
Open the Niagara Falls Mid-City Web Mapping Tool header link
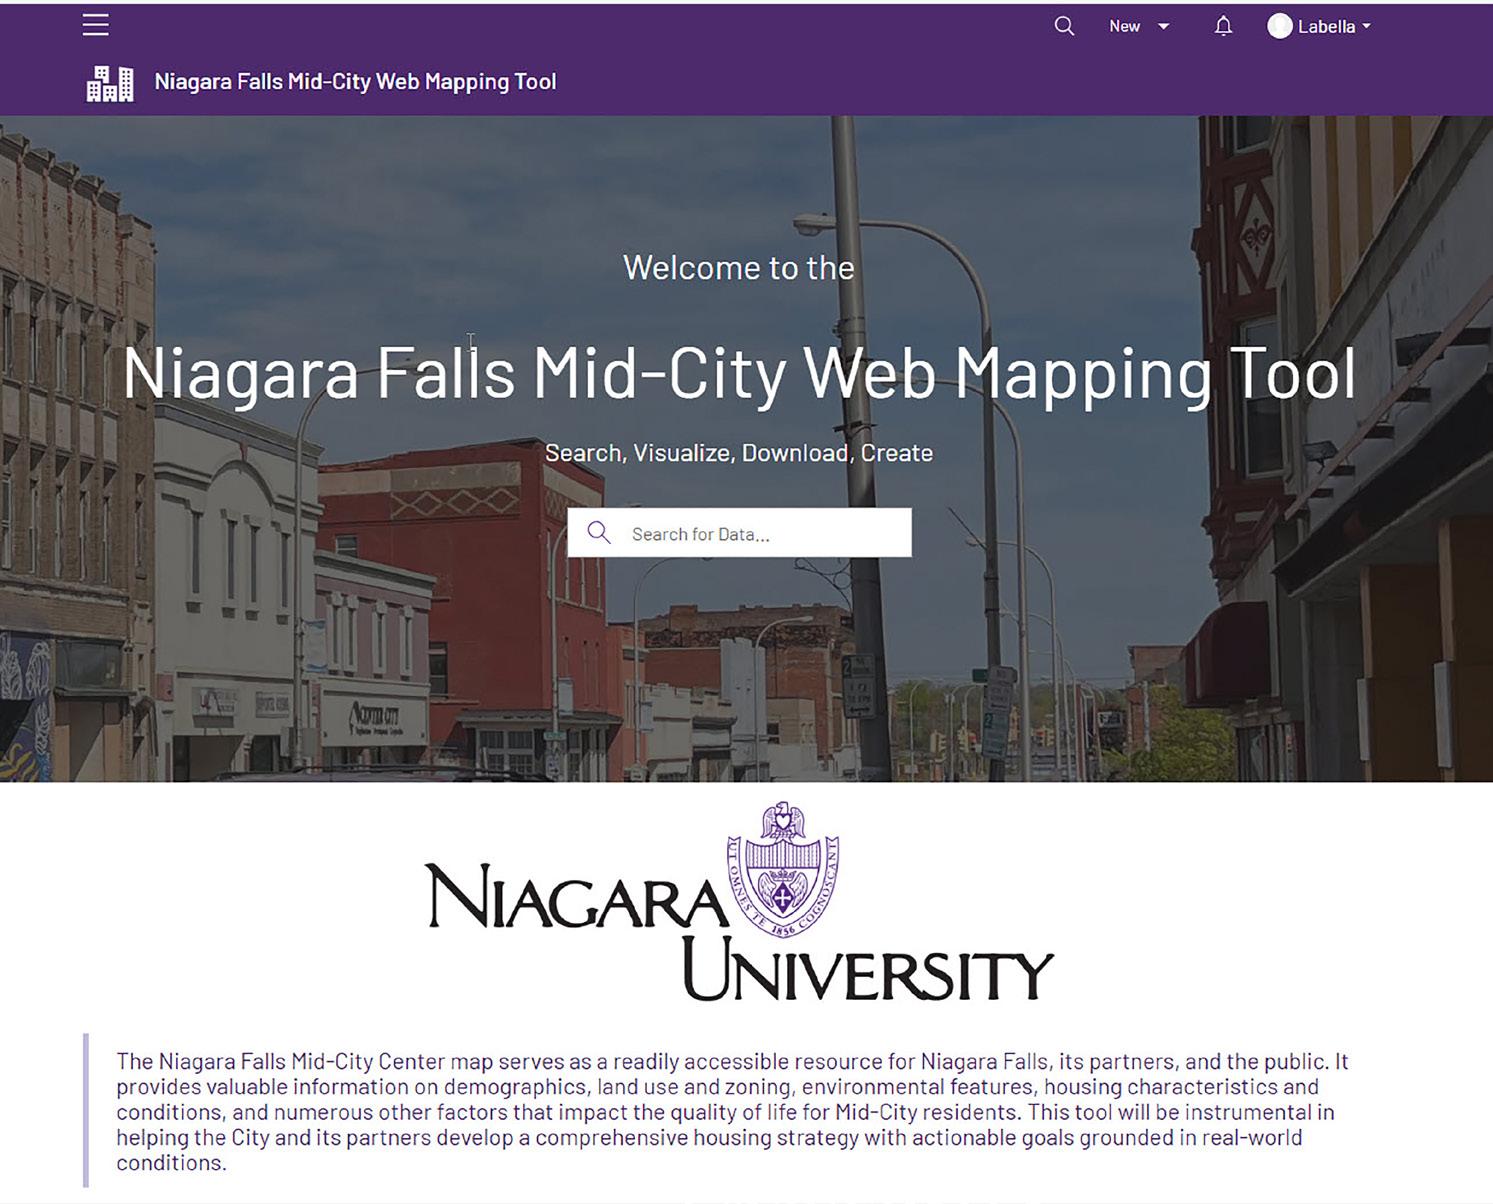[355, 82]
